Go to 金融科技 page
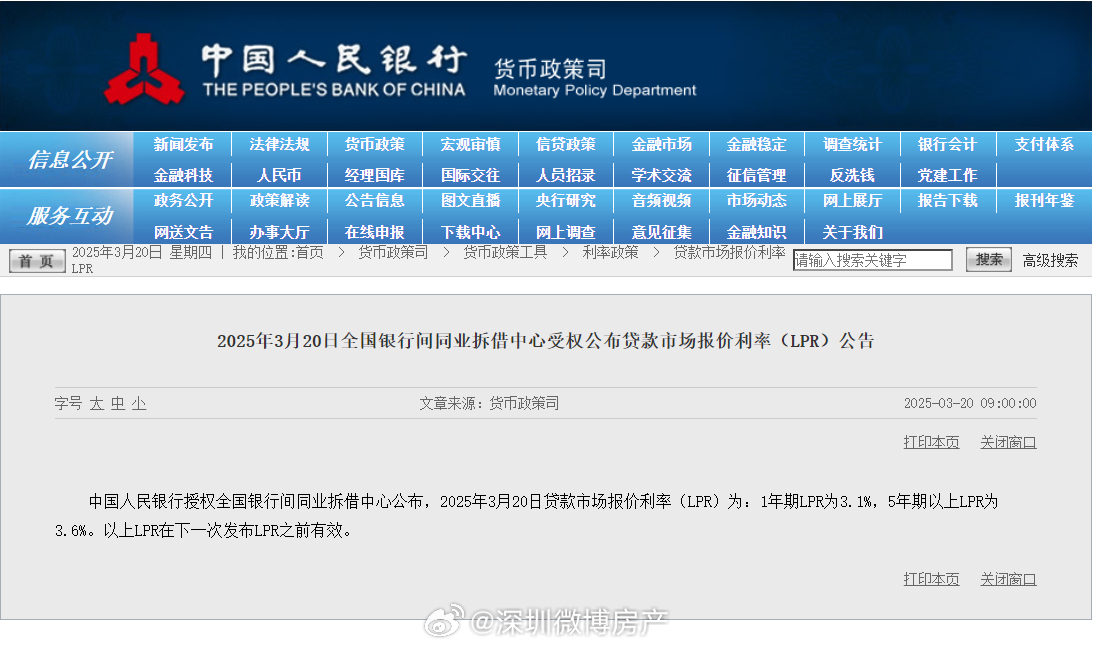Image resolution: width=1095 pixels, height=648 pixels. [x=183, y=175]
